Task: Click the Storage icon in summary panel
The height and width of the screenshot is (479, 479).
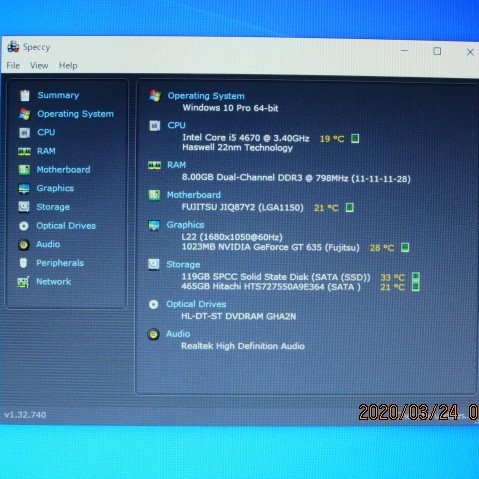Action: (x=154, y=264)
